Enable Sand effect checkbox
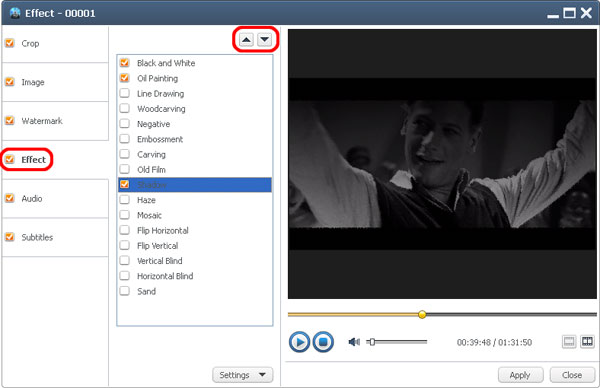600x388 pixels. [124, 291]
